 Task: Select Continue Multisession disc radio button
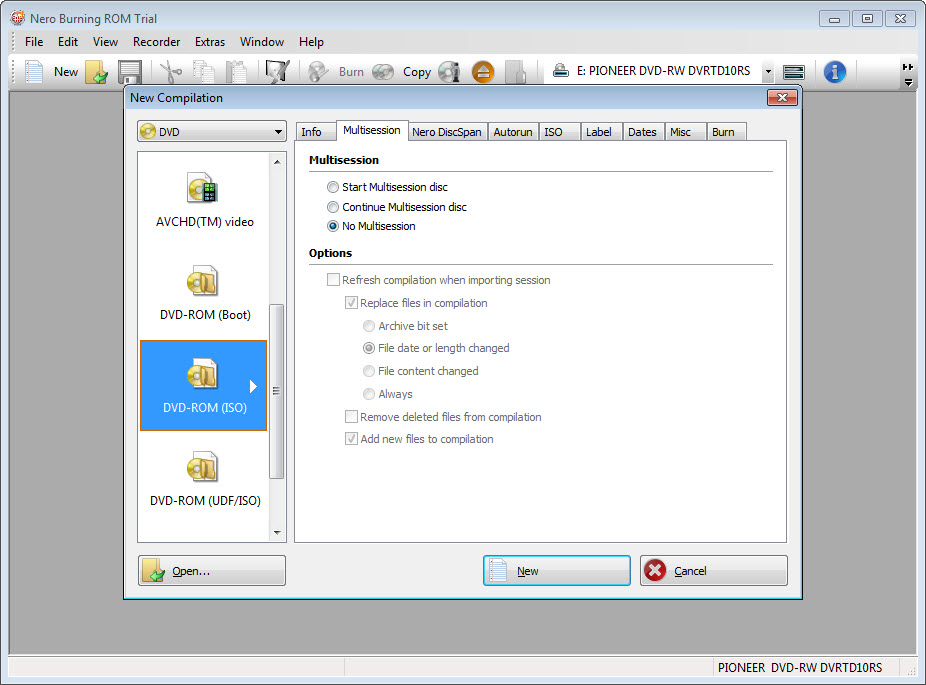tap(333, 207)
